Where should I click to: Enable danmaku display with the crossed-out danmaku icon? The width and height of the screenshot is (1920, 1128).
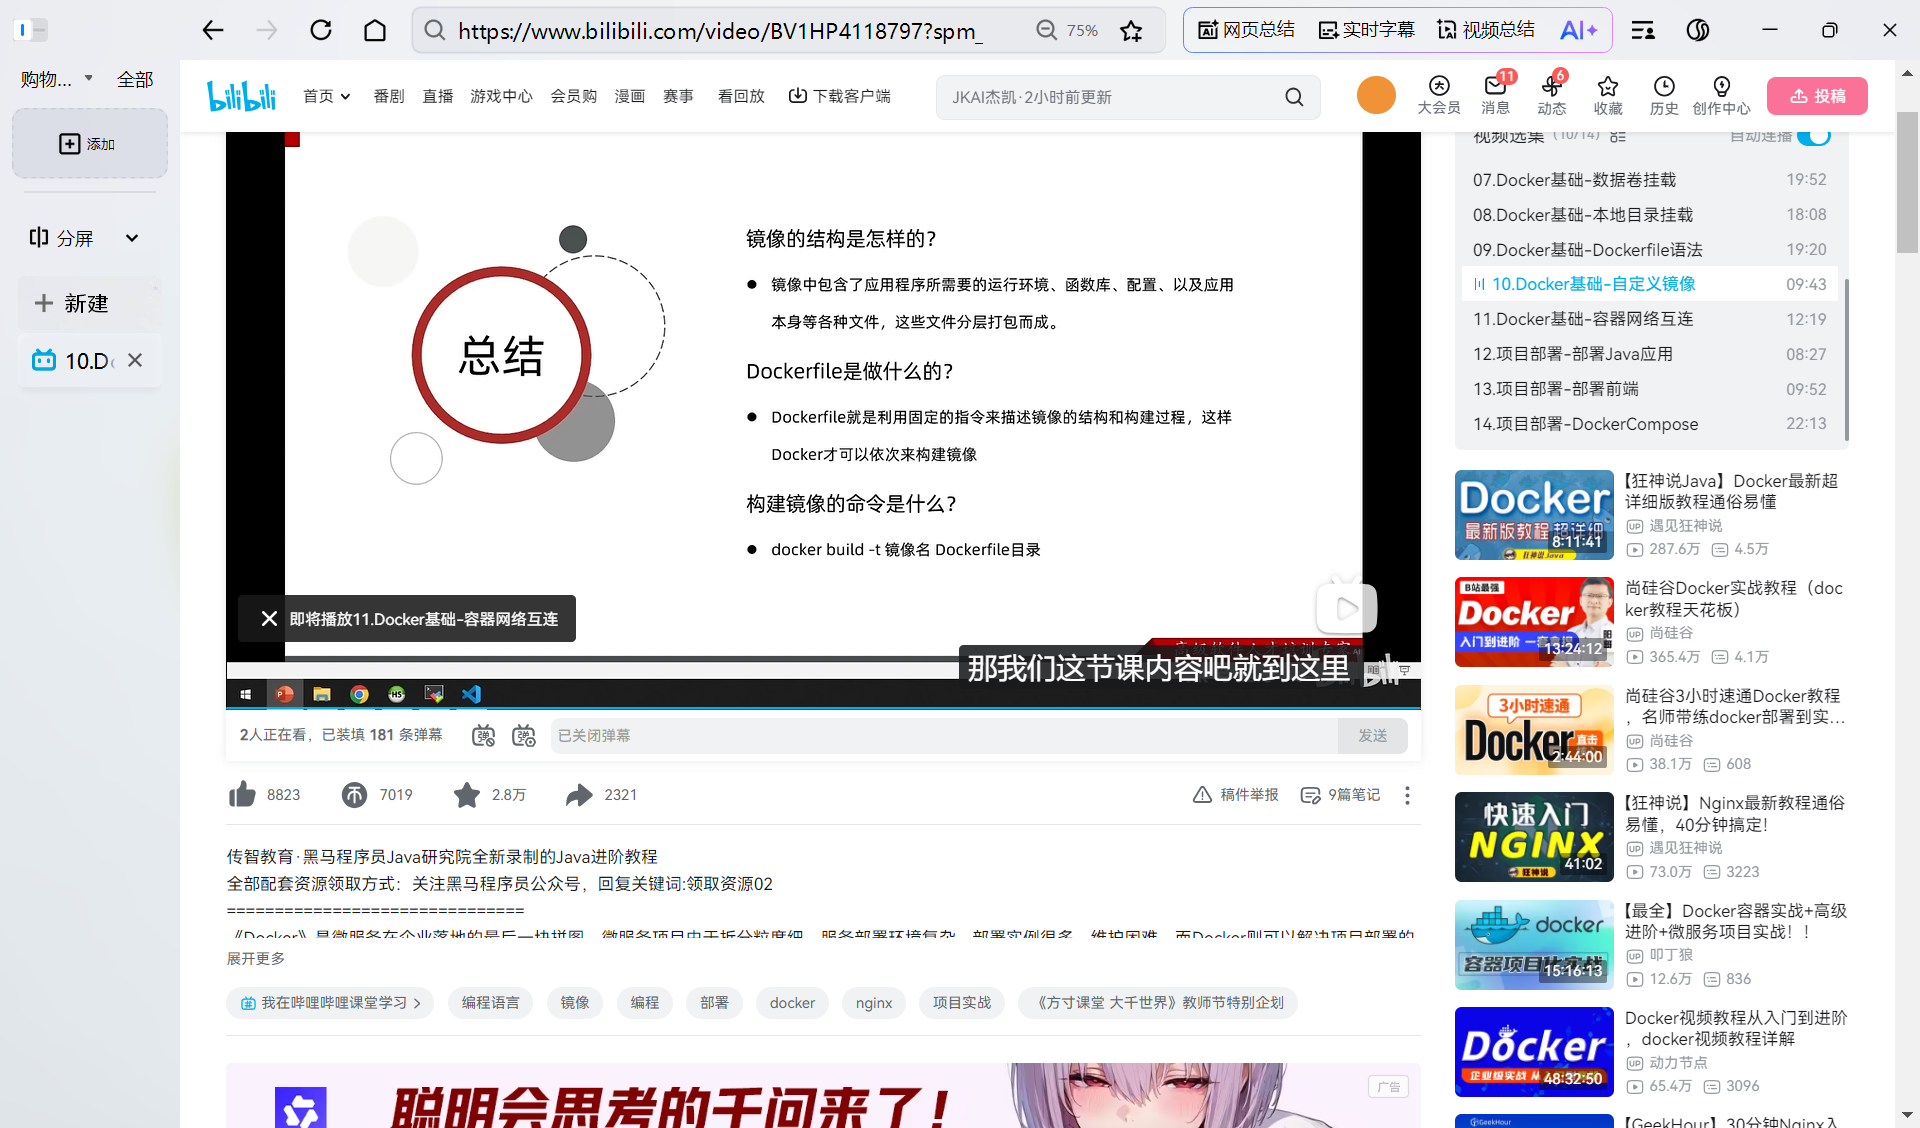[483, 735]
